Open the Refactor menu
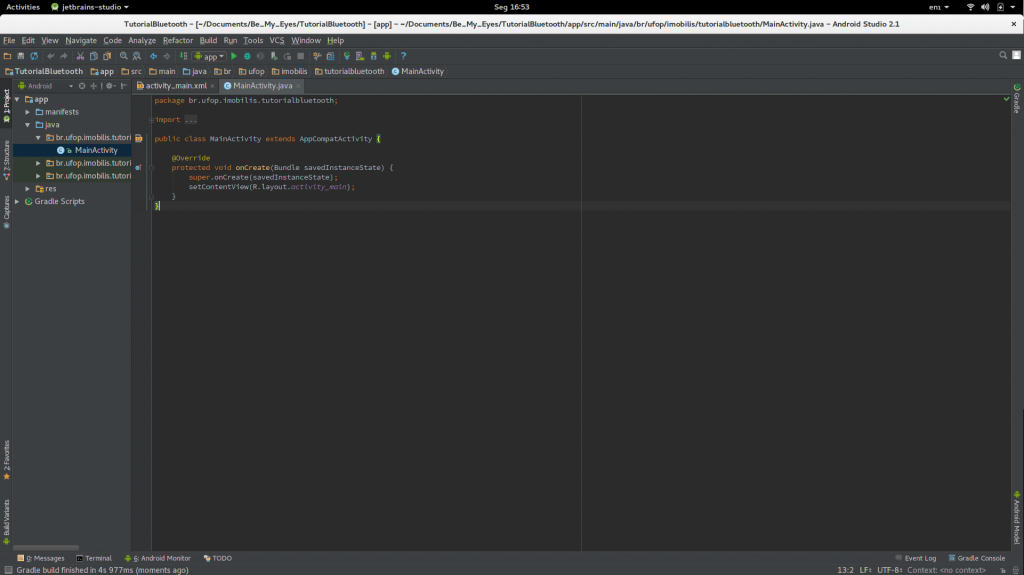 [178, 41]
